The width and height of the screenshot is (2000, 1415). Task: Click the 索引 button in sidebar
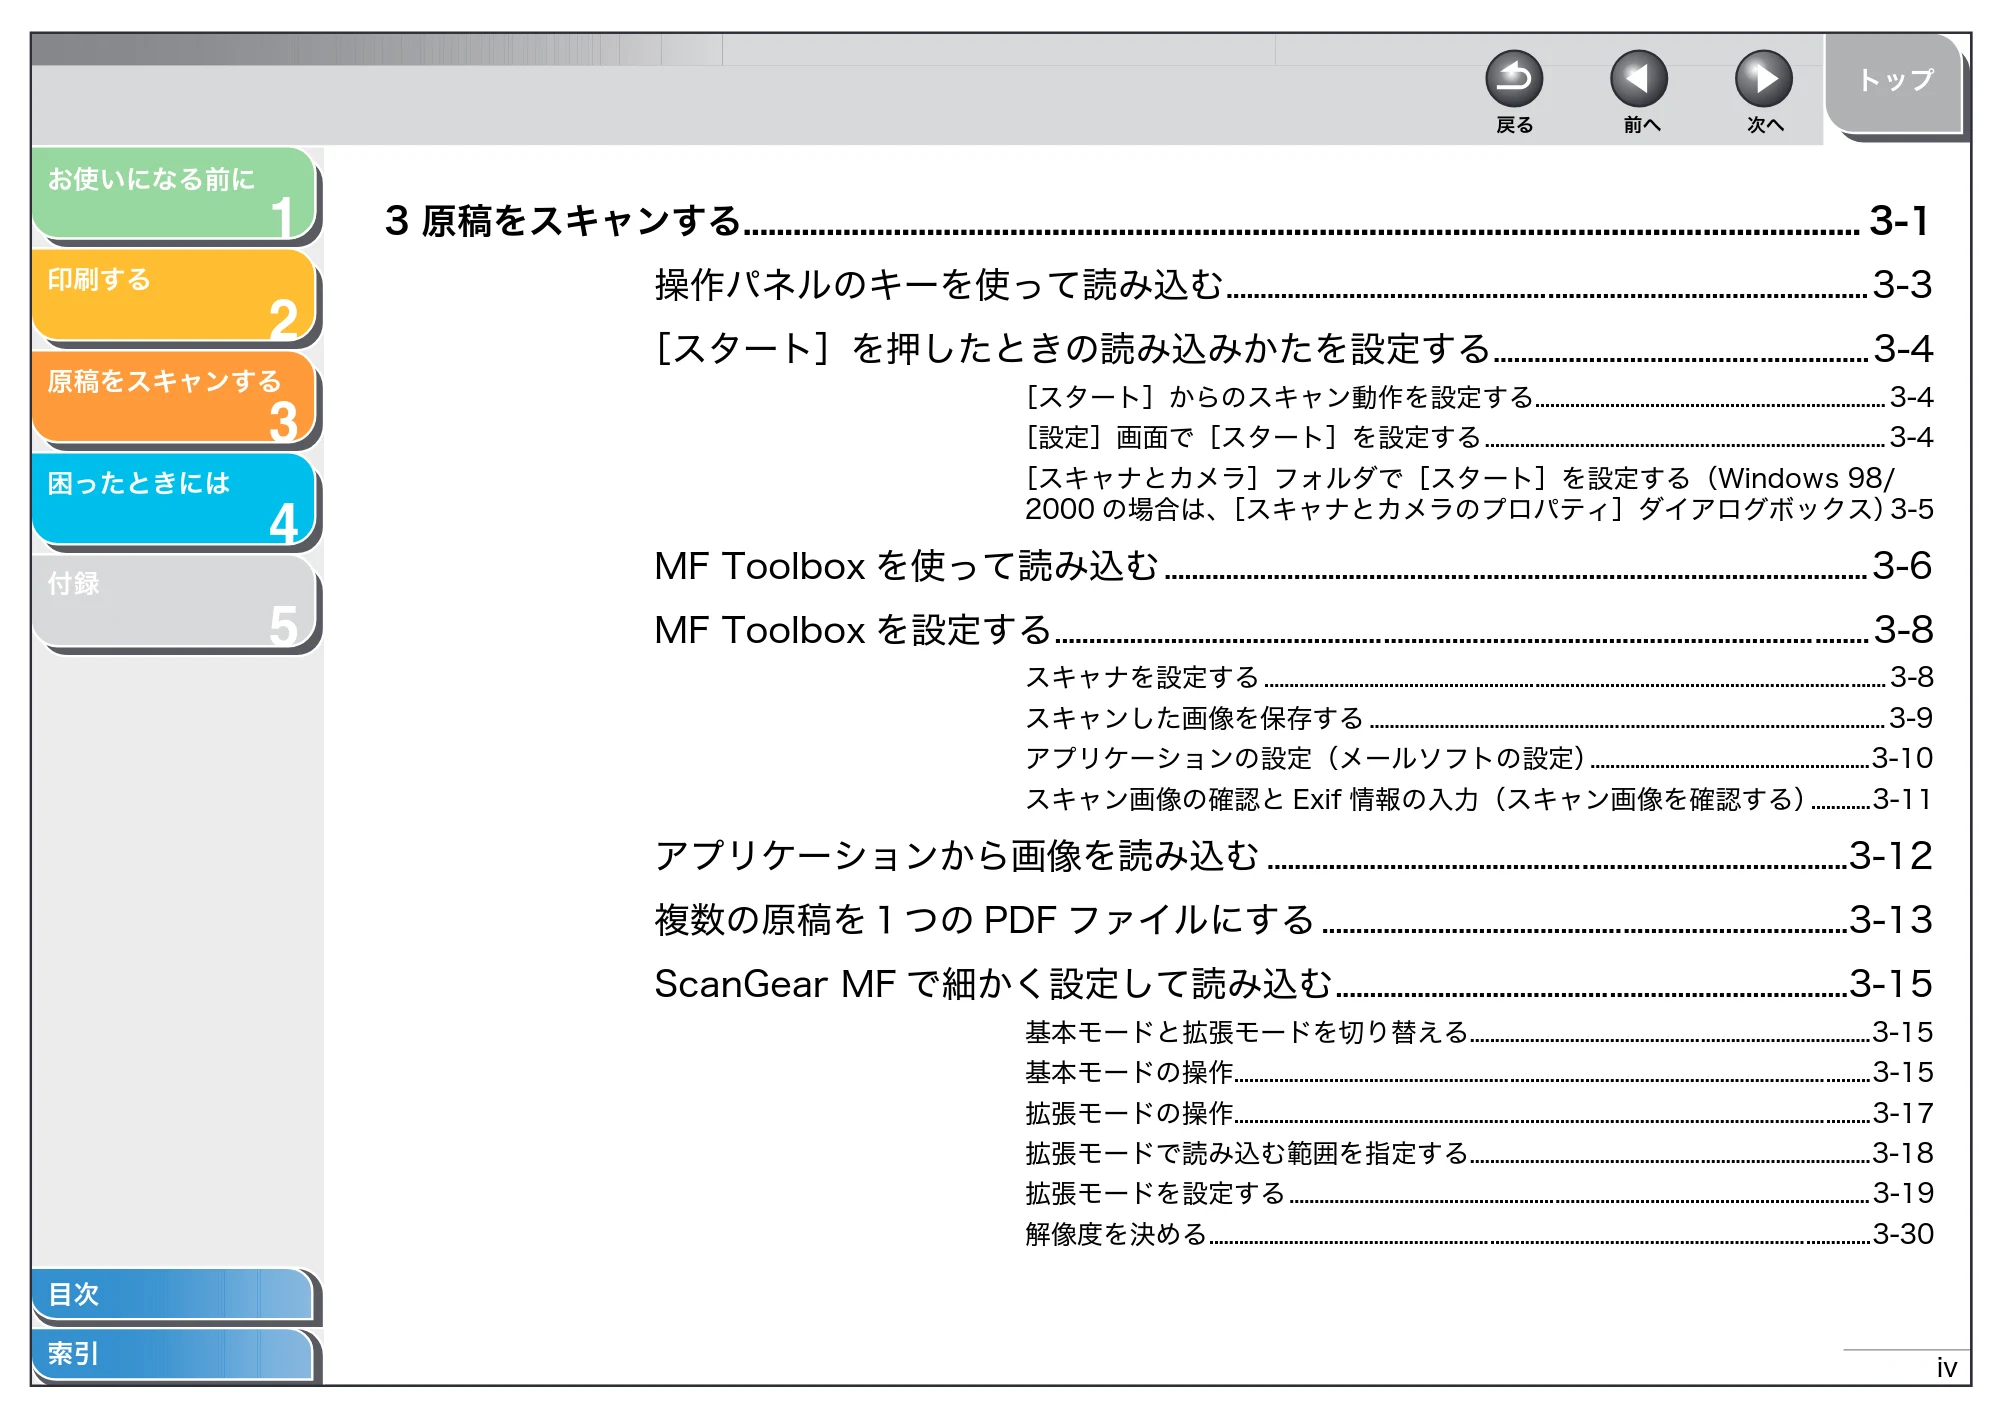coord(172,1354)
